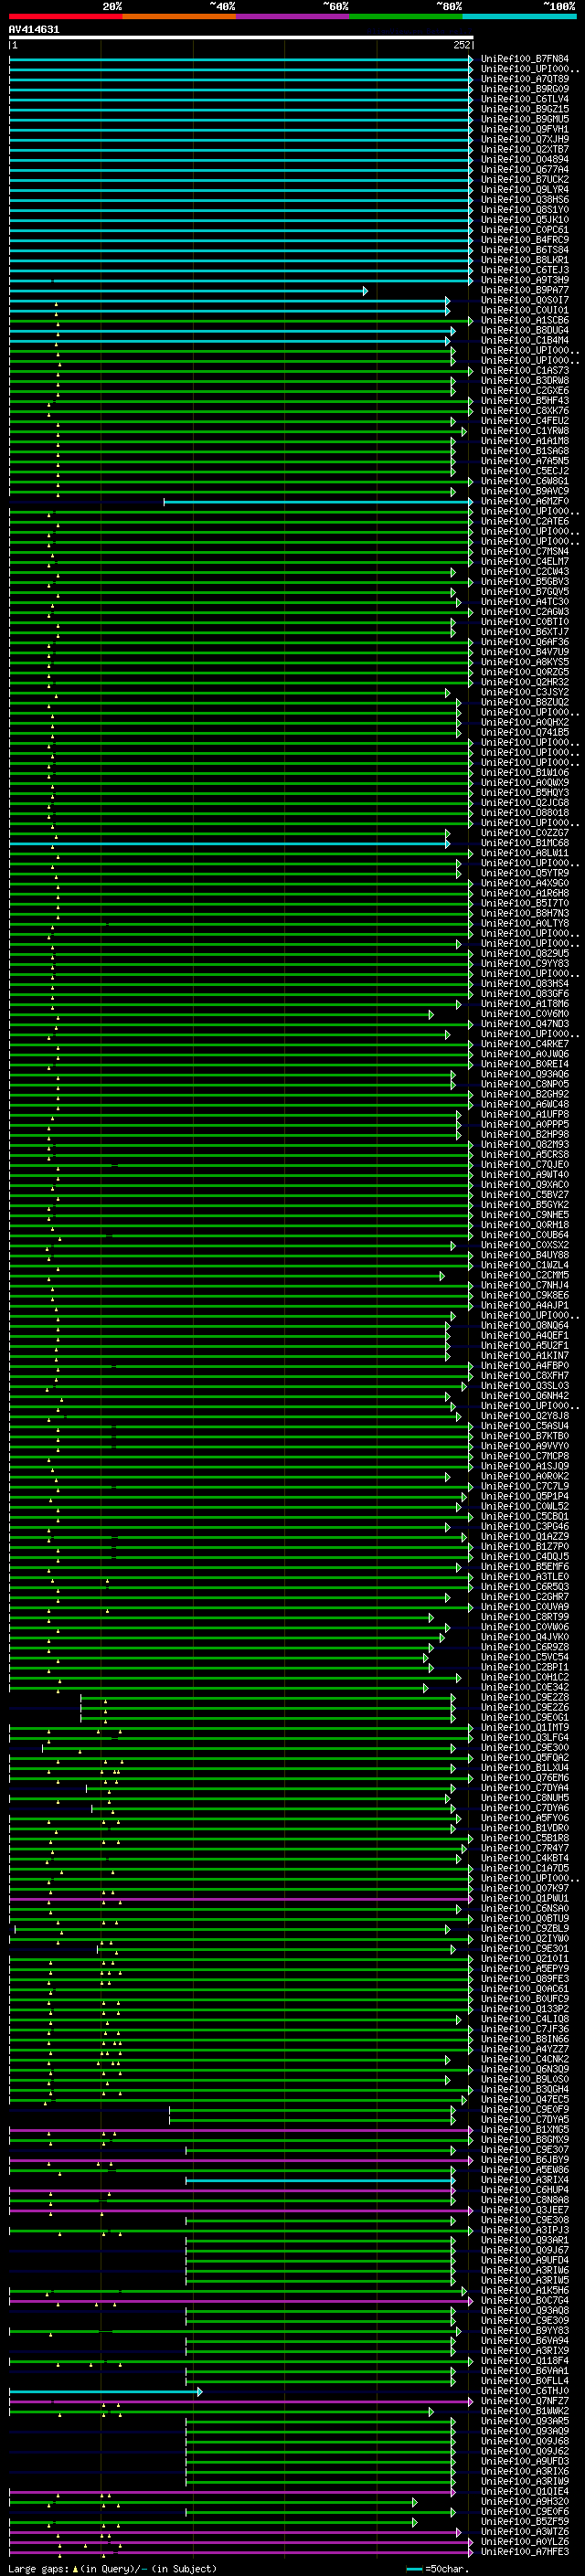Click the UniRef100_B4FRC9 label
585x2576 pixels.
(525, 239)
